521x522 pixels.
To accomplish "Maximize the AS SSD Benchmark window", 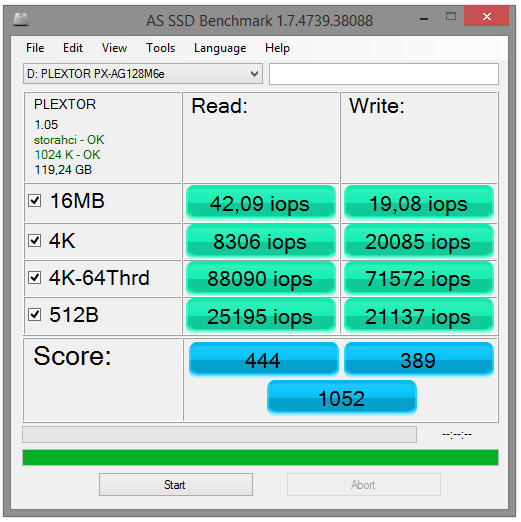I will 451,16.
